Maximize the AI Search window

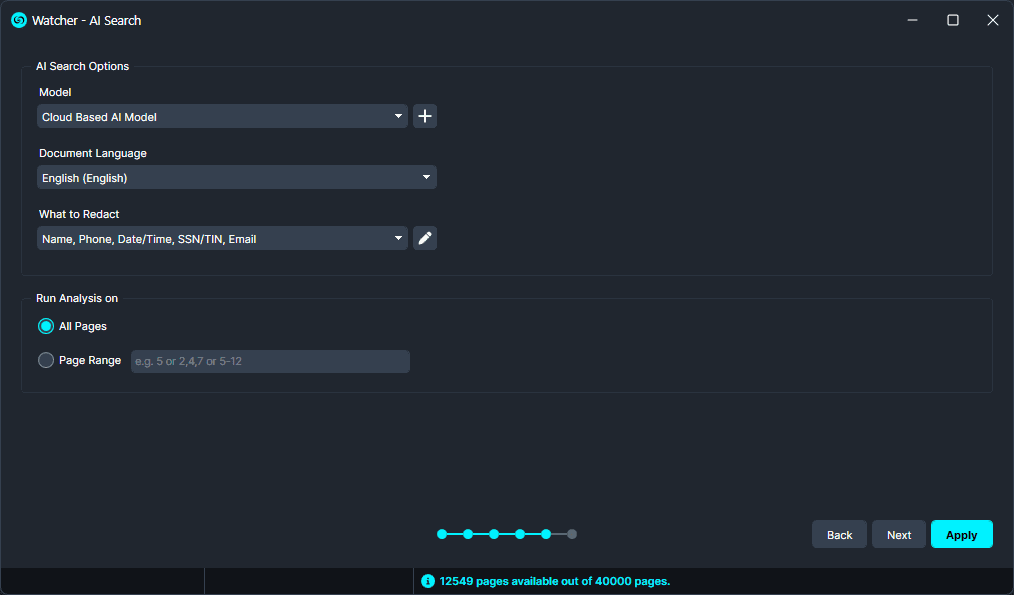(953, 20)
